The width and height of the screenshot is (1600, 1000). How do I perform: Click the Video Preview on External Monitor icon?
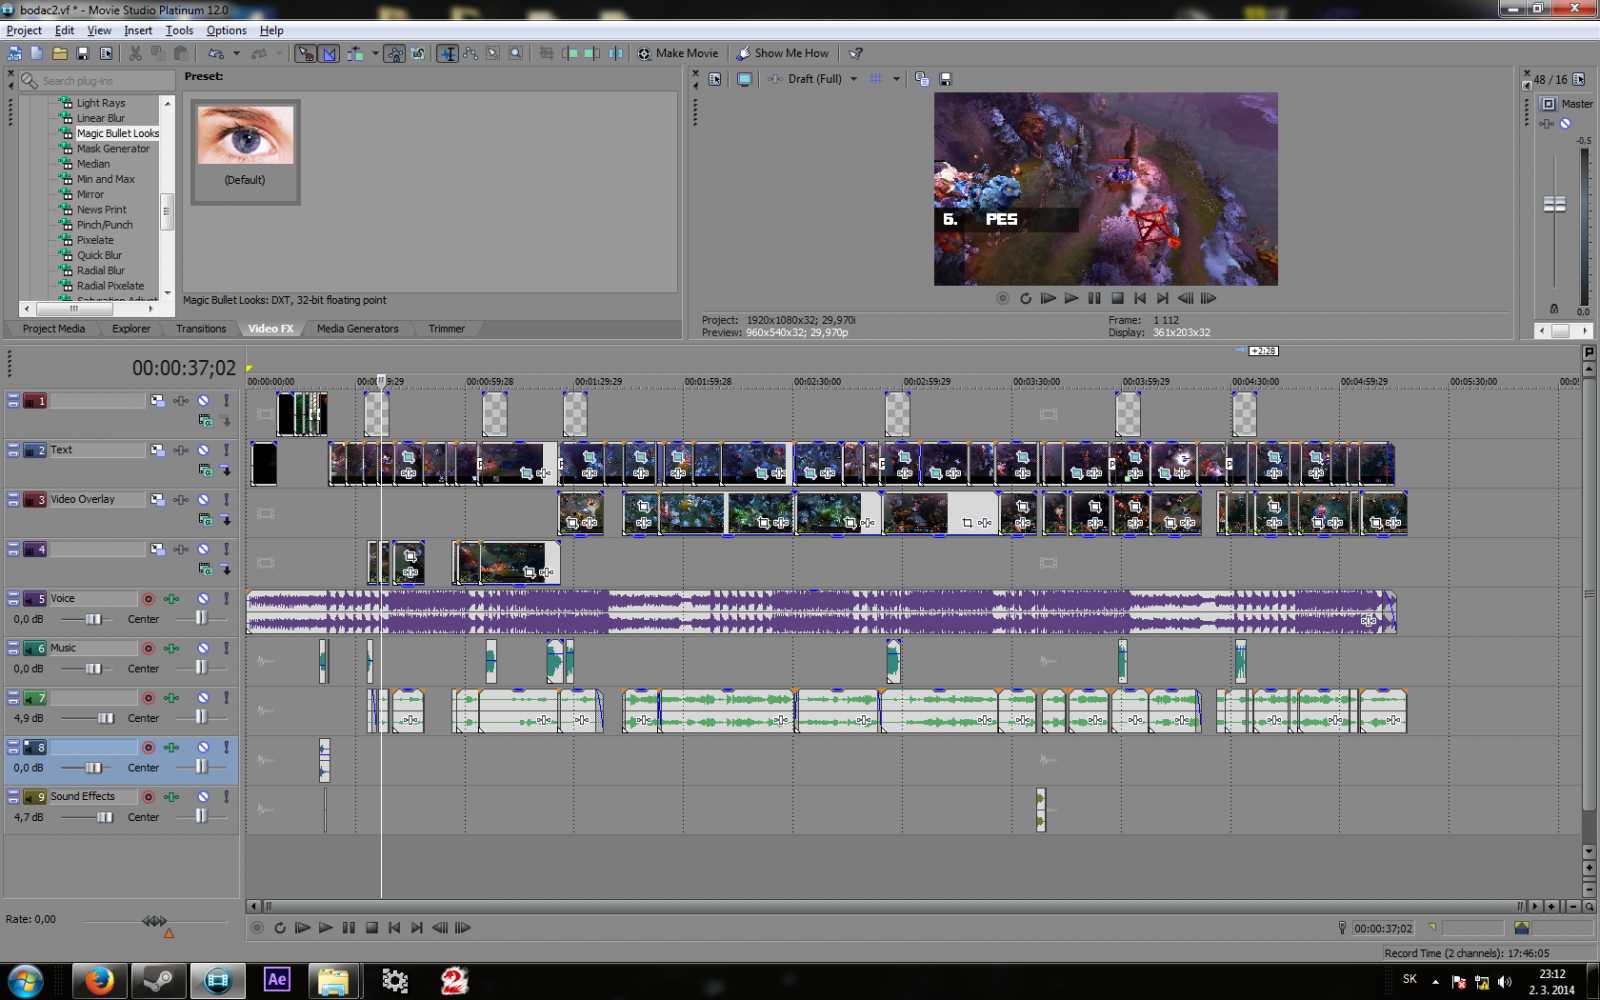point(744,79)
